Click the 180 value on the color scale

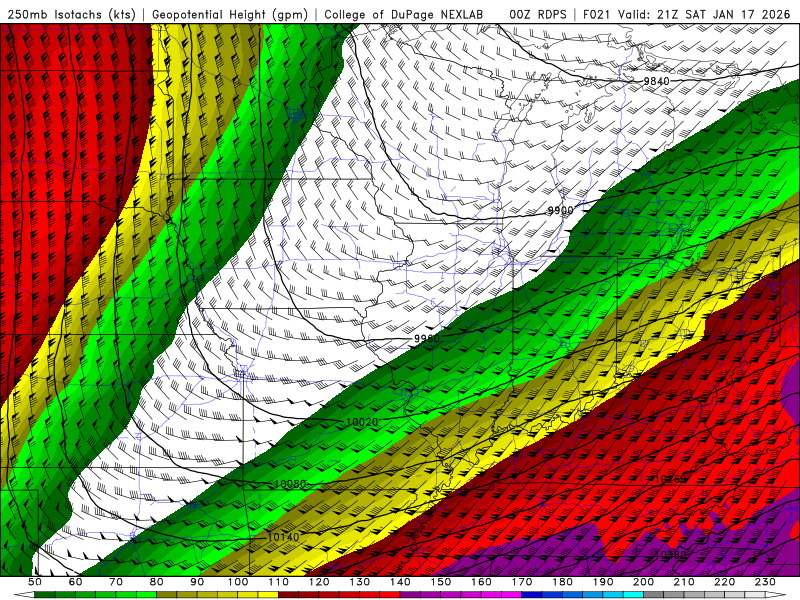562,582
